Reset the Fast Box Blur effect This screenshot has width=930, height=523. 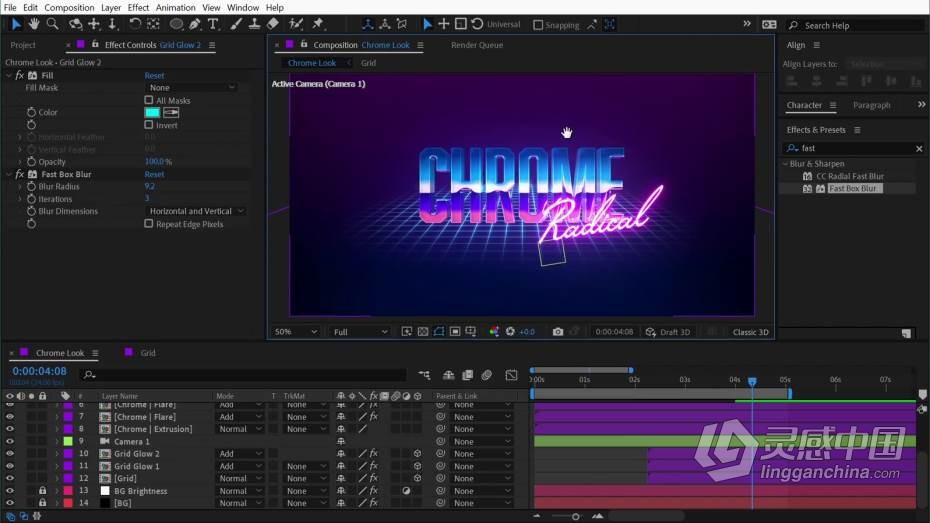click(154, 174)
